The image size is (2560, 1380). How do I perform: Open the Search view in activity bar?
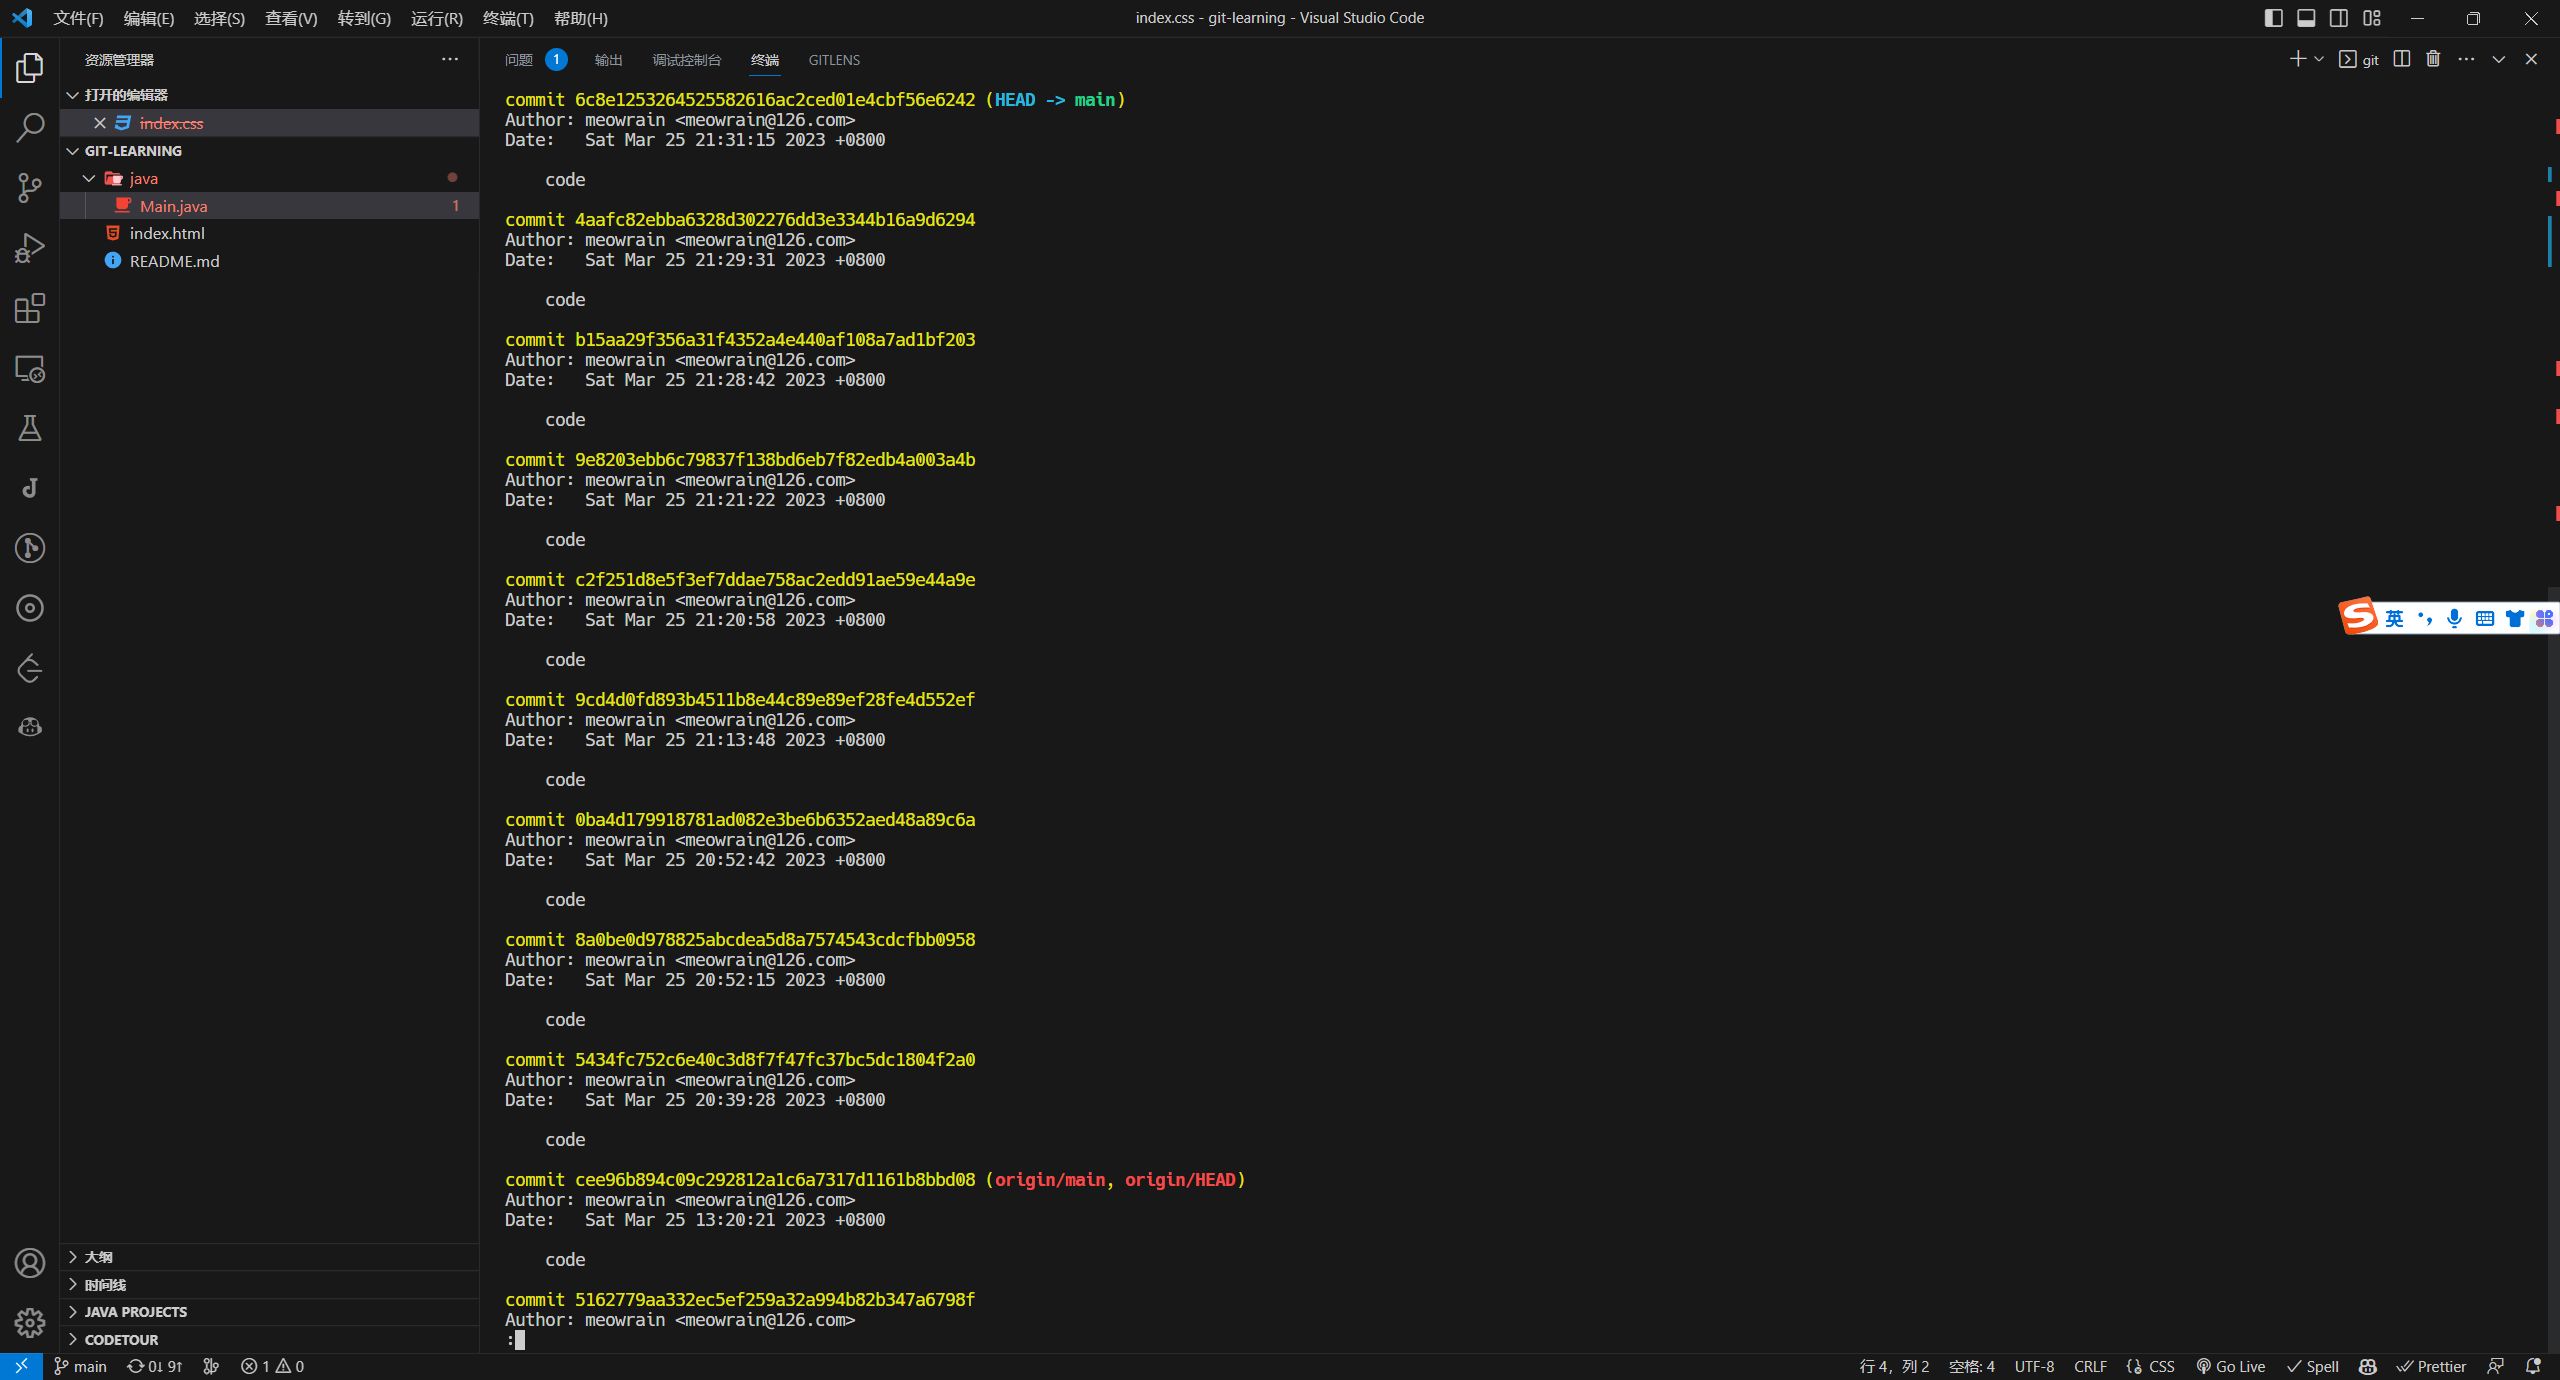tap(30, 128)
